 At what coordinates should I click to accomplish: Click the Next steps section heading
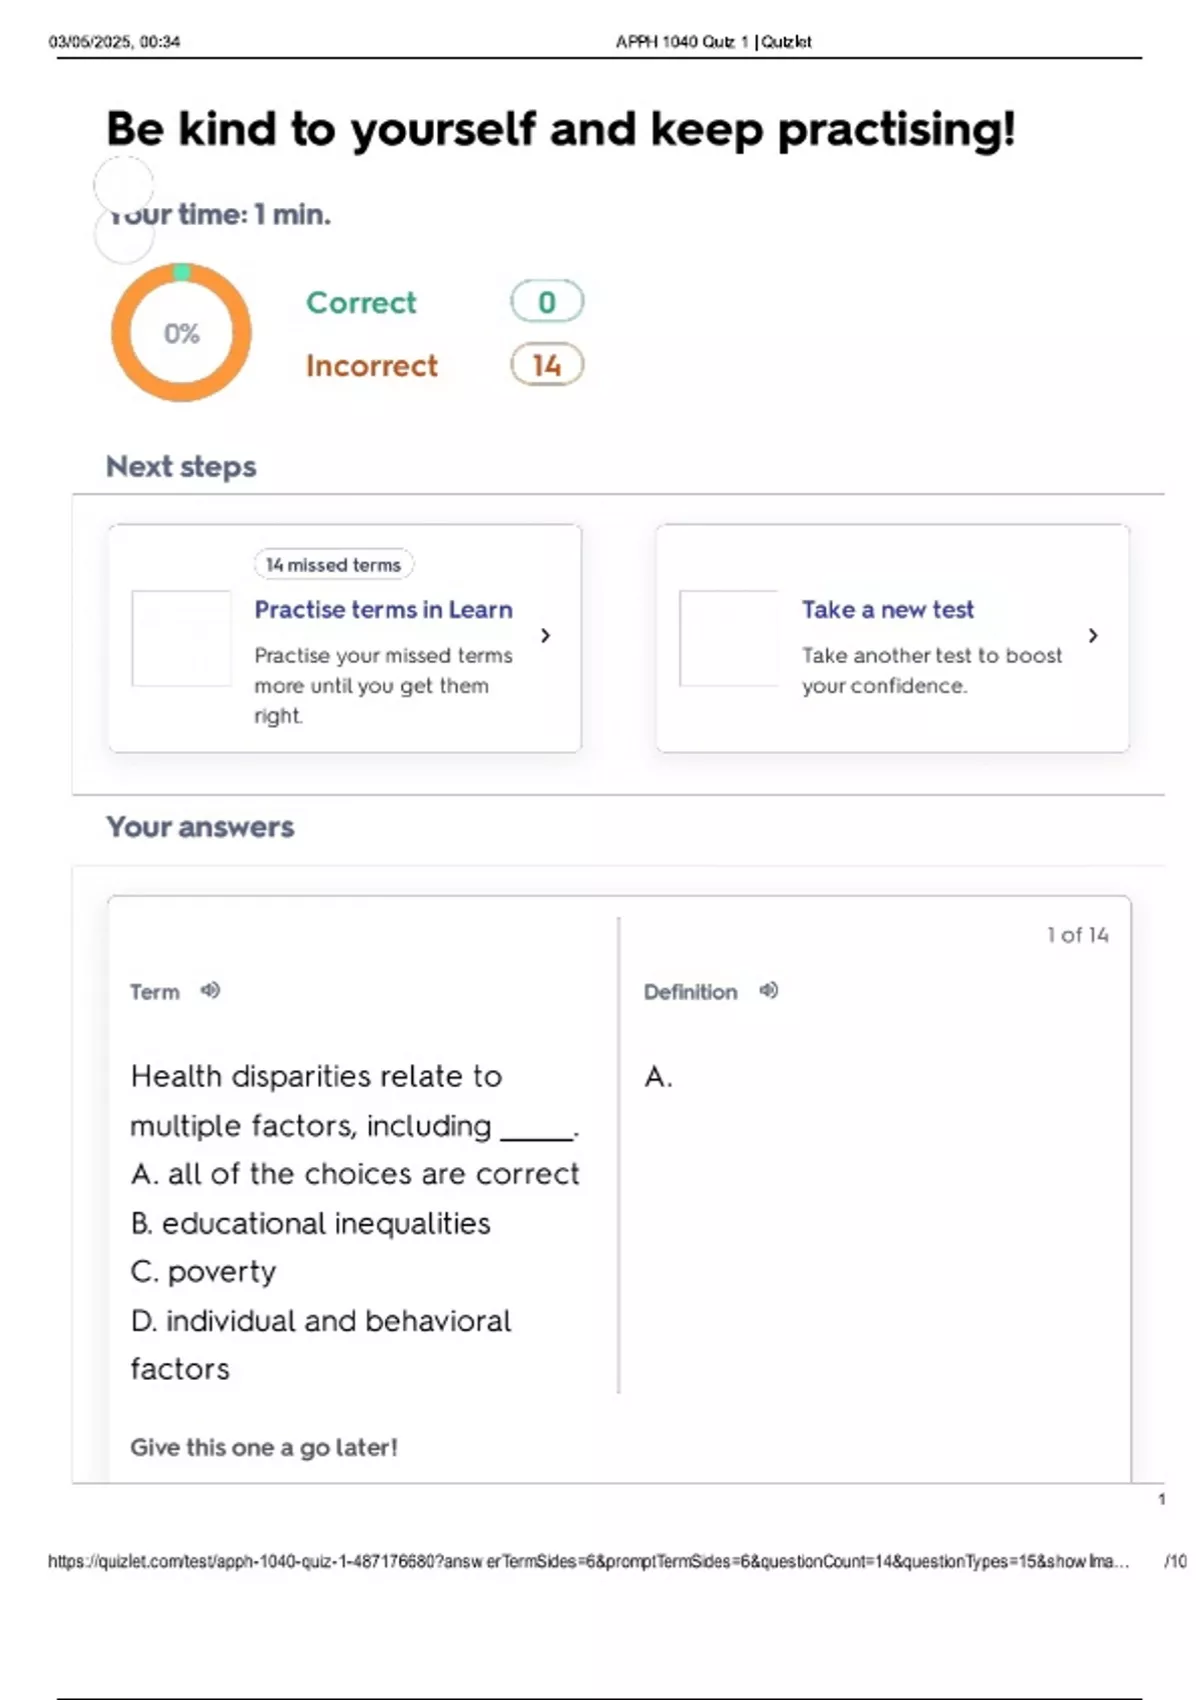click(x=181, y=466)
